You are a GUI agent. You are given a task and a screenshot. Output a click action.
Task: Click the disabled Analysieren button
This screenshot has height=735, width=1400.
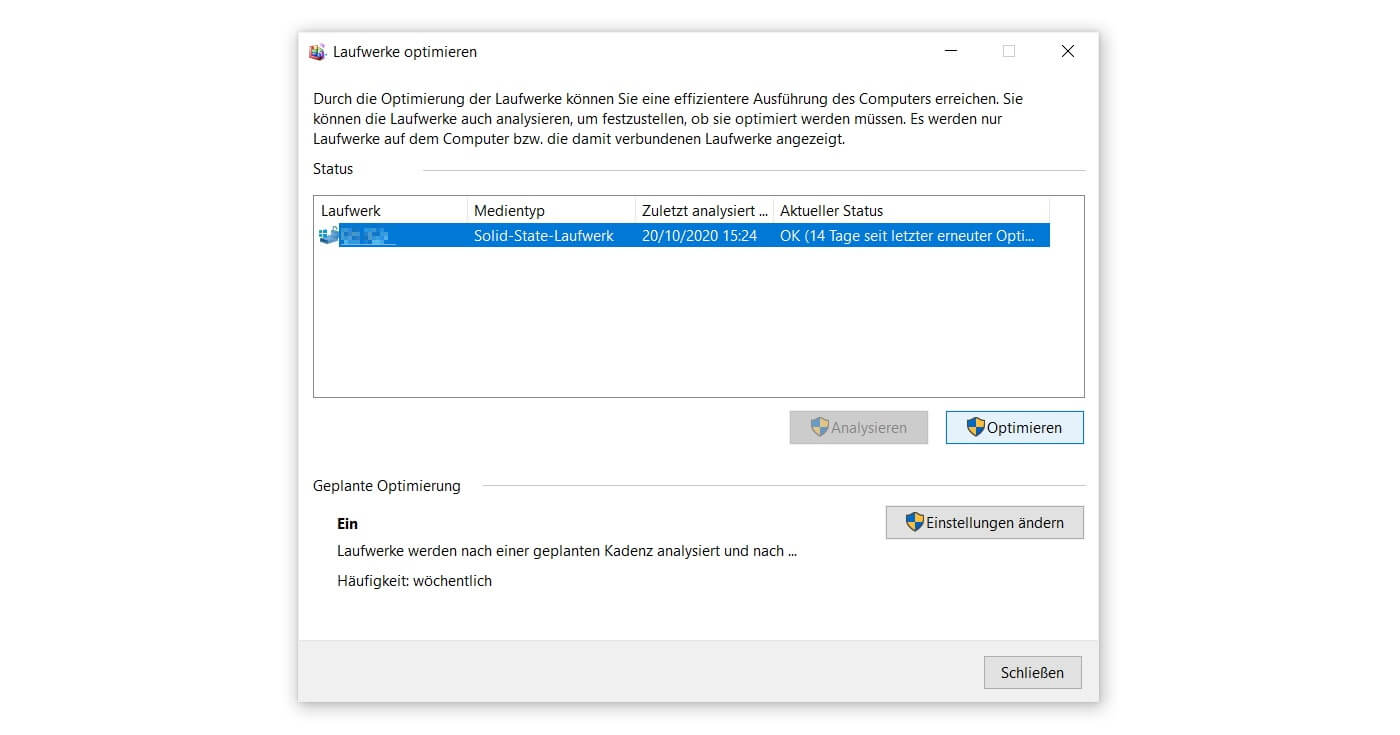point(858,427)
